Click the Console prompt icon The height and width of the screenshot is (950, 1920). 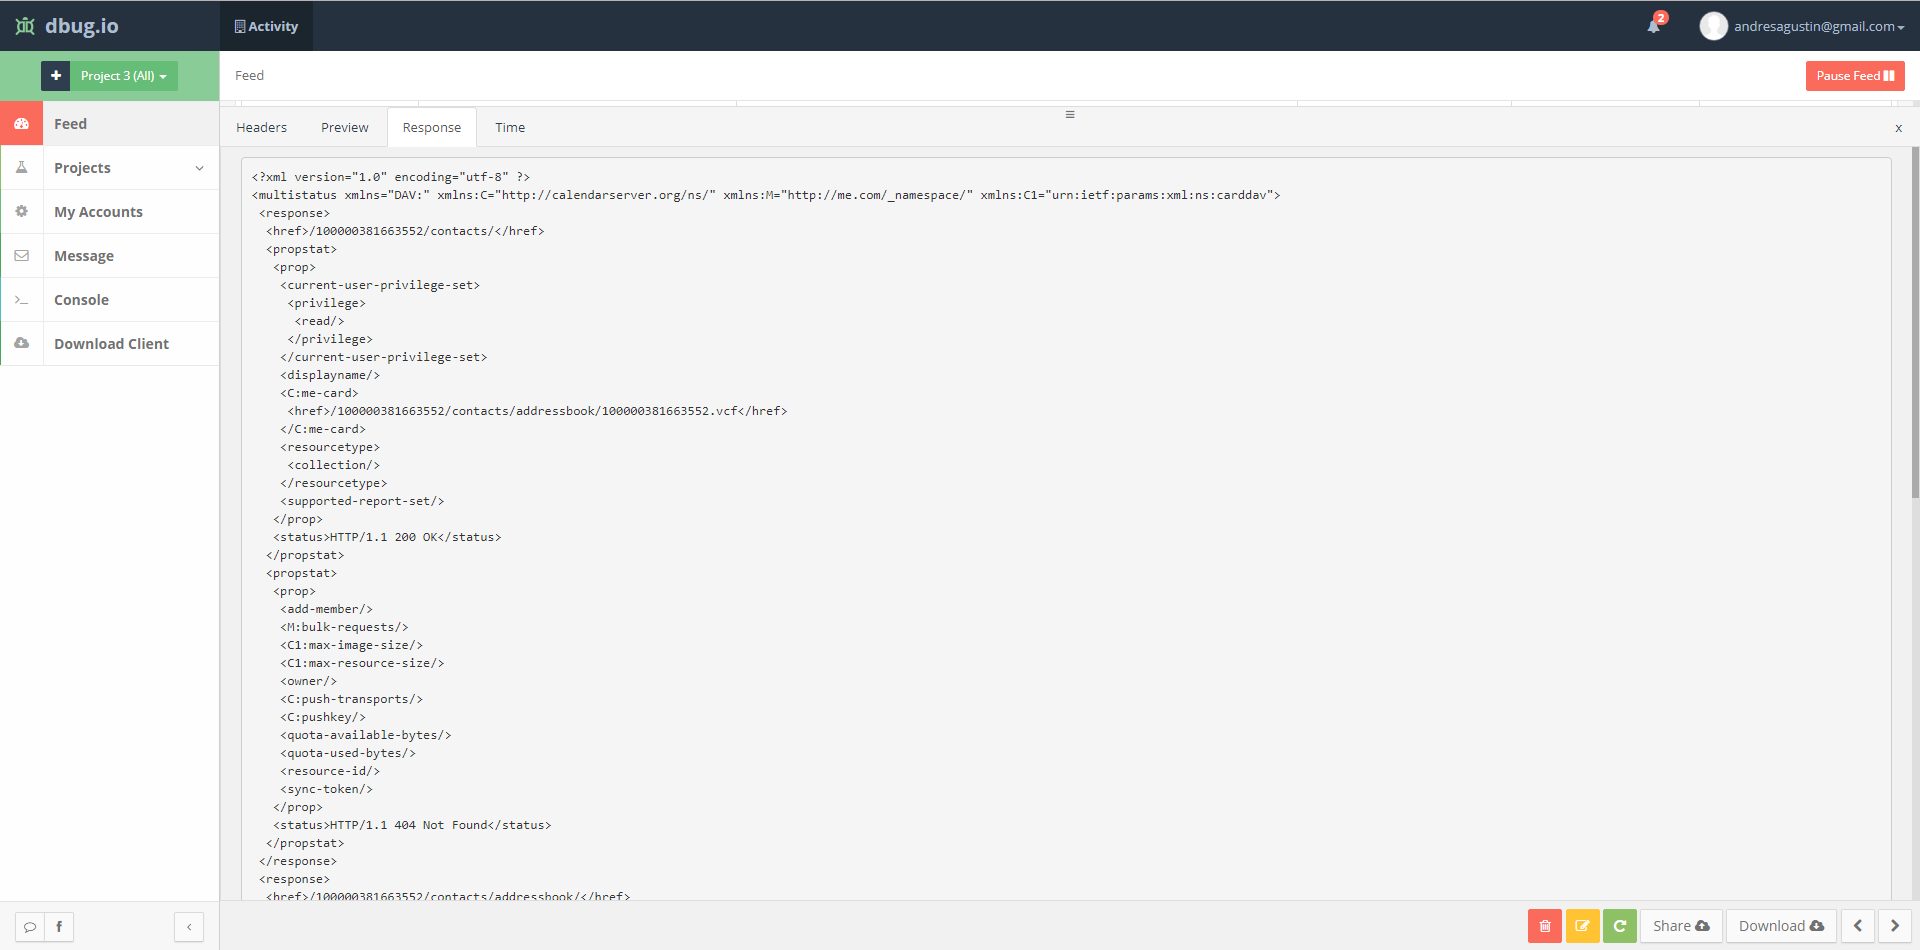[x=21, y=300]
